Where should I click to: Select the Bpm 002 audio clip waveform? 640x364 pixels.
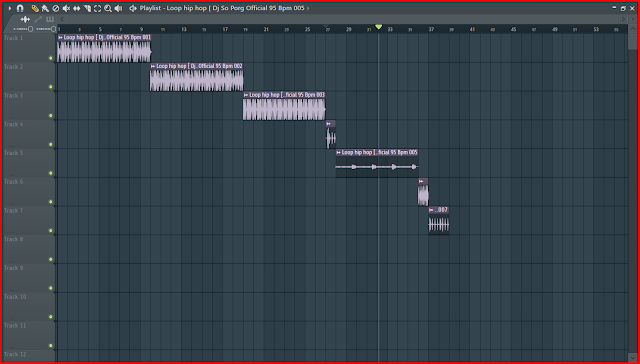point(197,80)
